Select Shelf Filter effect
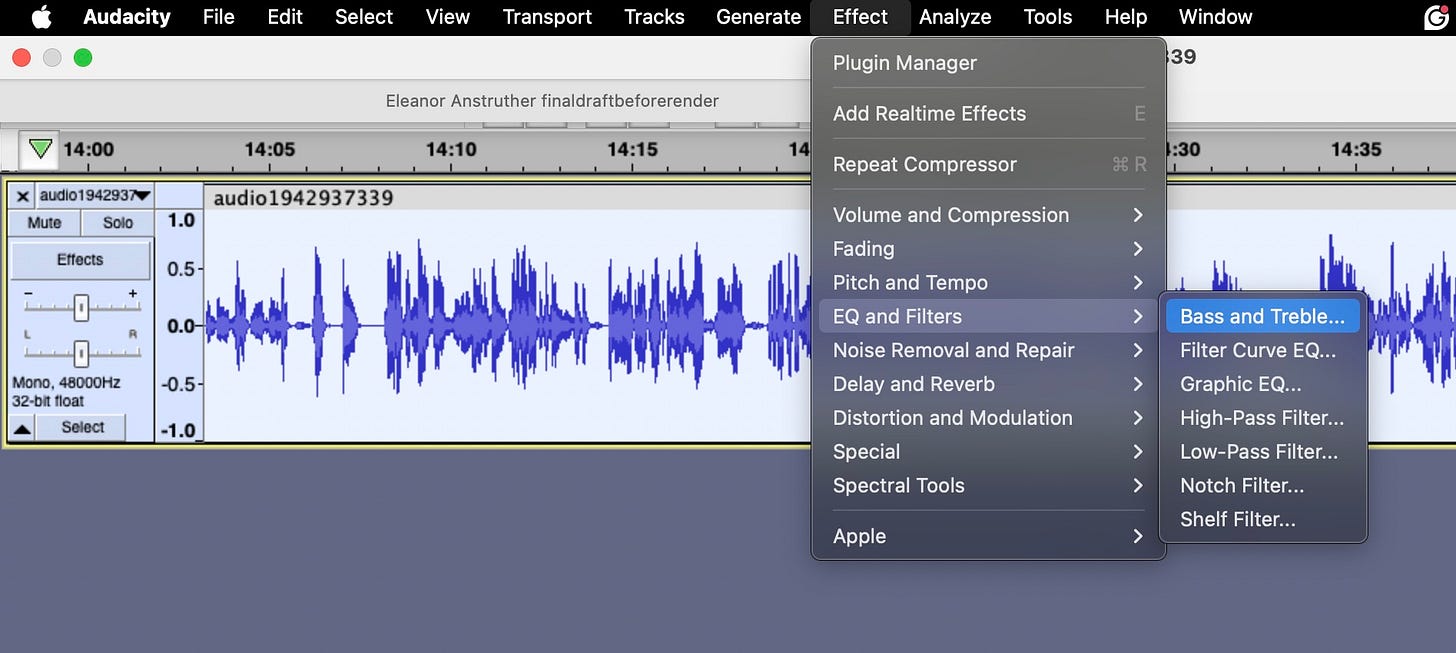Image resolution: width=1456 pixels, height=653 pixels. tap(1263, 520)
